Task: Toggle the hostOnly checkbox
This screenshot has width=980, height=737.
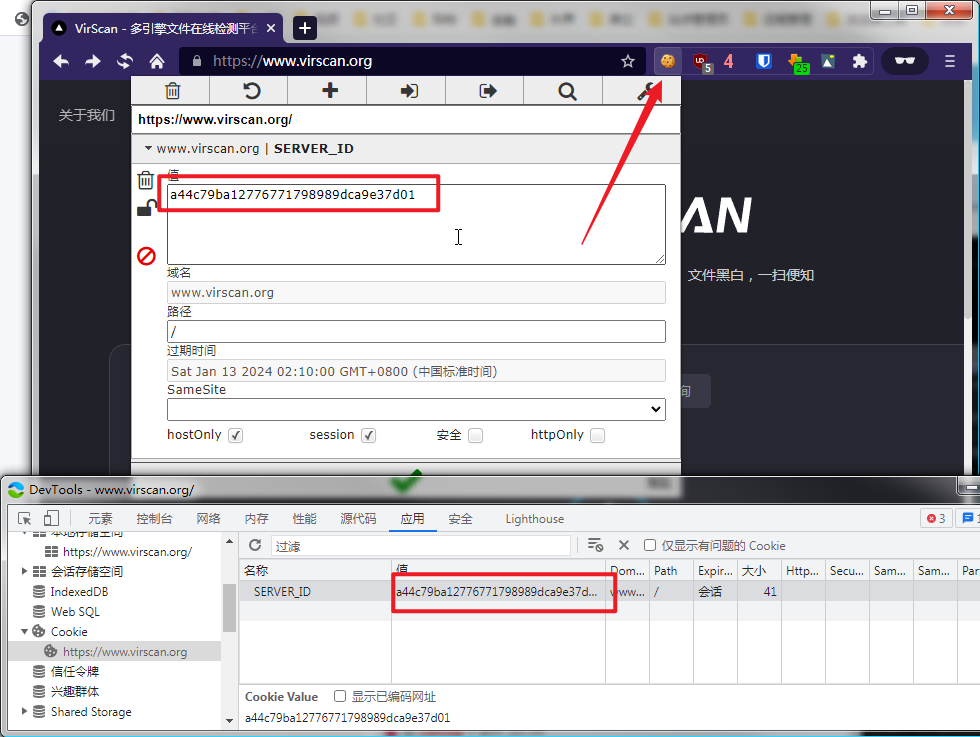Action: (236, 435)
